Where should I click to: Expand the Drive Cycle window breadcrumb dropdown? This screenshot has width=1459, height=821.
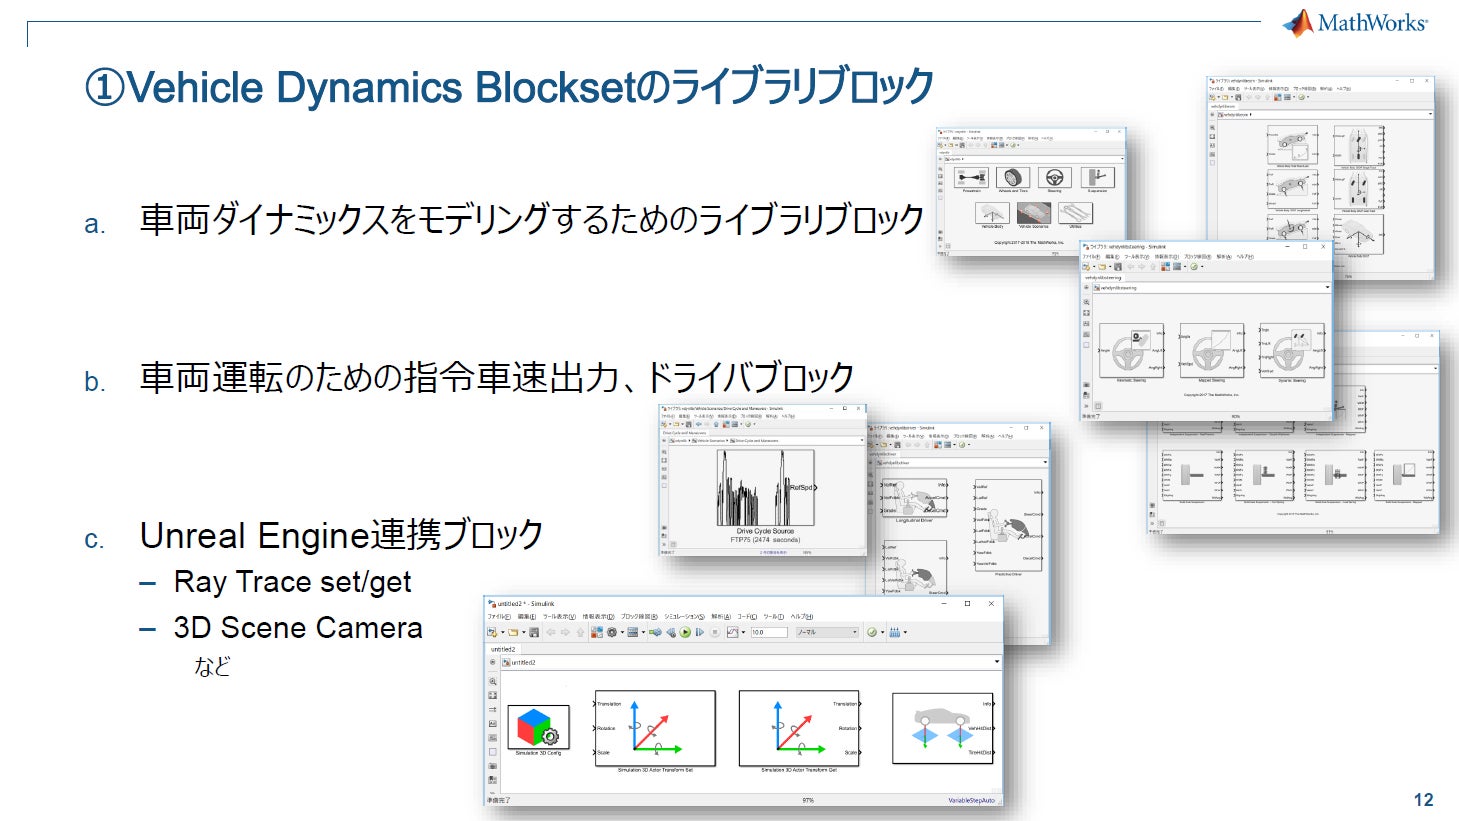tap(862, 441)
